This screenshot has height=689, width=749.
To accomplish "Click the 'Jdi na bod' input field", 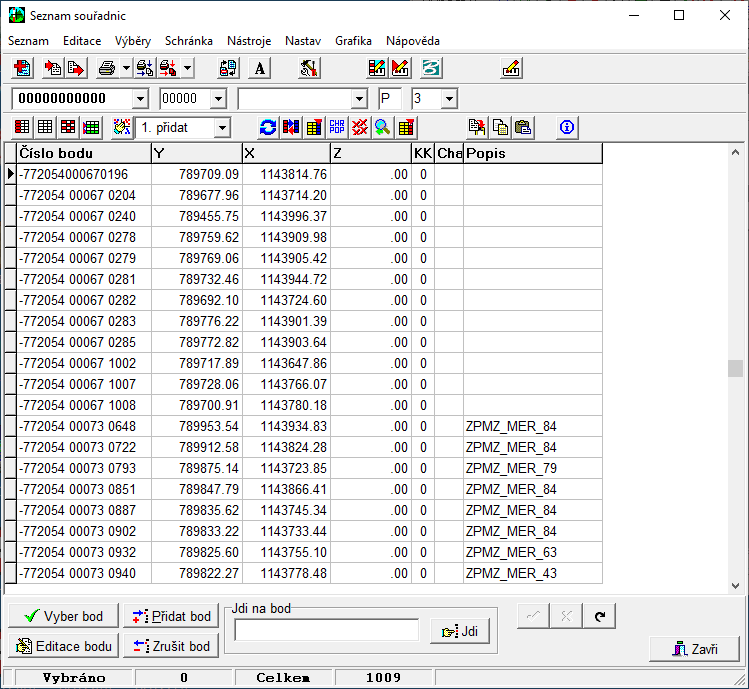I will [x=326, y=630].
